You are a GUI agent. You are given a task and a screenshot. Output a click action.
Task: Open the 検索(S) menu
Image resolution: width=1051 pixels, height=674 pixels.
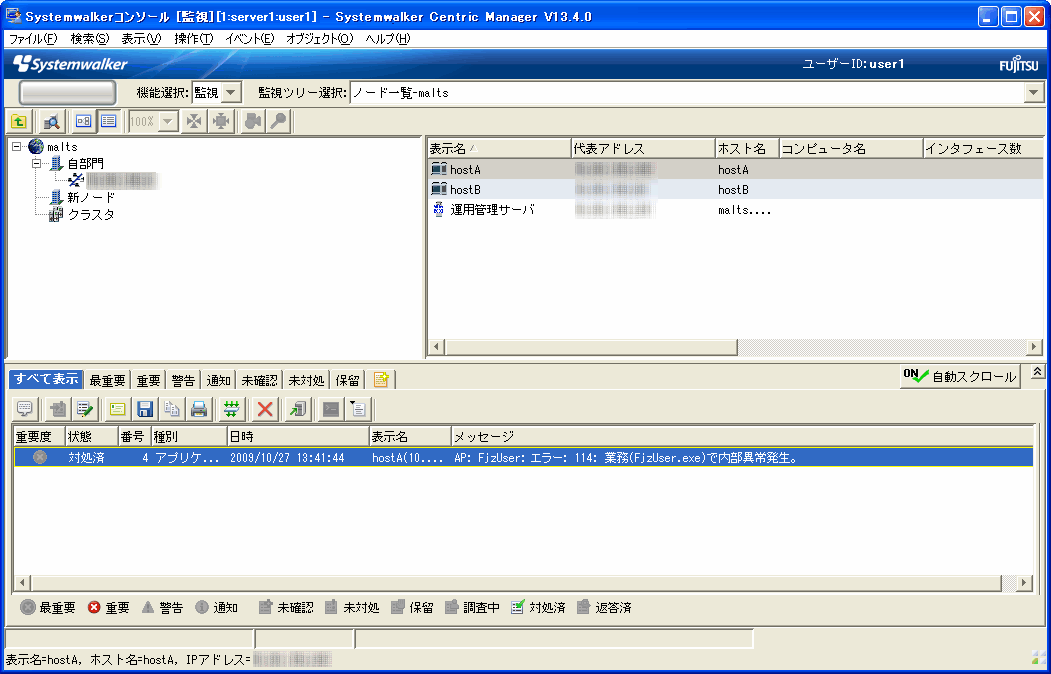(x=89, y=39)
